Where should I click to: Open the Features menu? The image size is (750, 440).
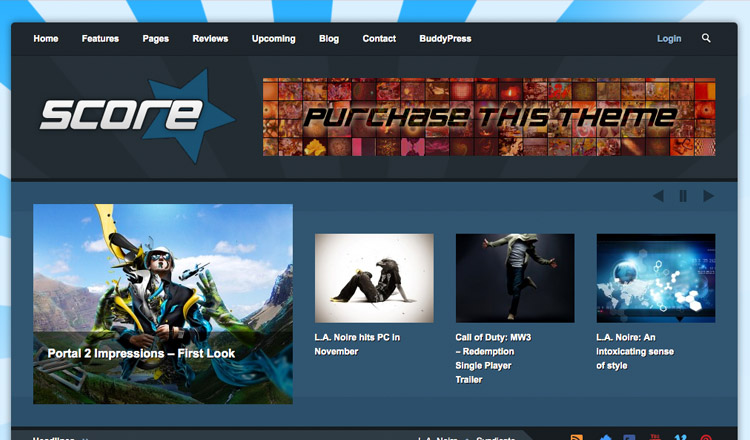click(100, 39)
